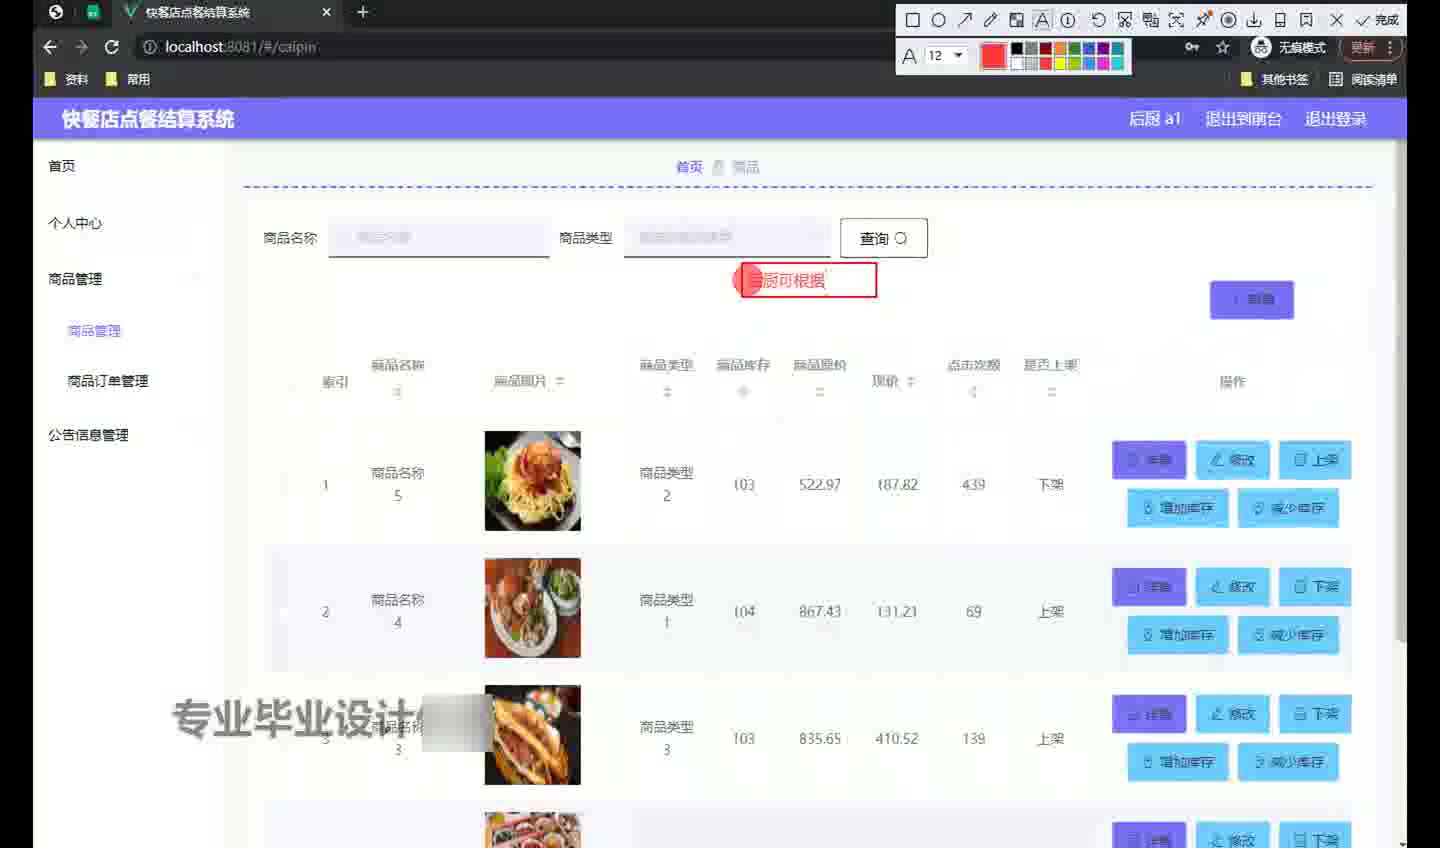Sort by 商品库存 column

[x=743, y=392]
